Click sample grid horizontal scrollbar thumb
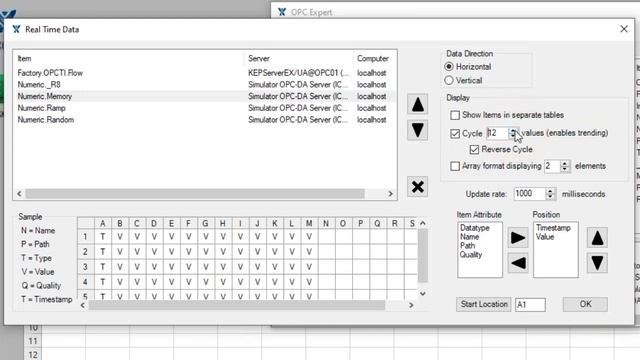The image size is (640, 360). pyautogui.click(x=237, y=305)
